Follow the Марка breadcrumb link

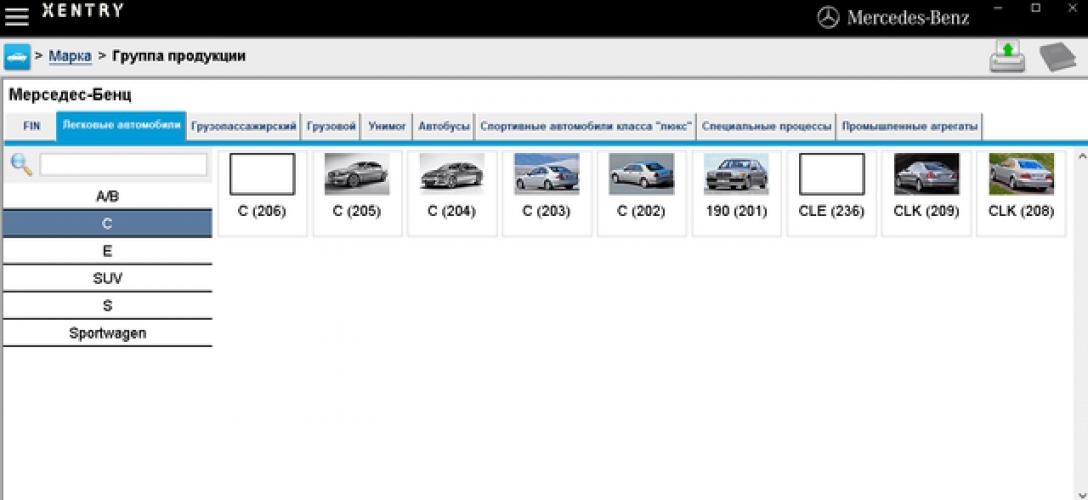pos(70,56)
